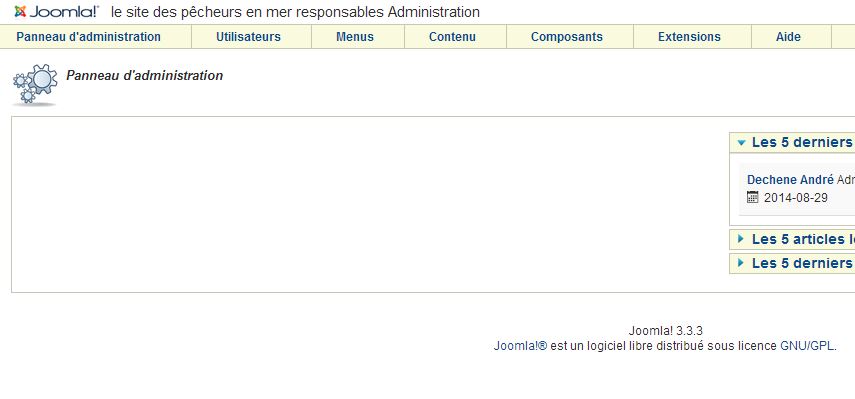Click the italic Panneau d'administration page heading
This screenshot has width=855, height=399.
pos(144,76)
